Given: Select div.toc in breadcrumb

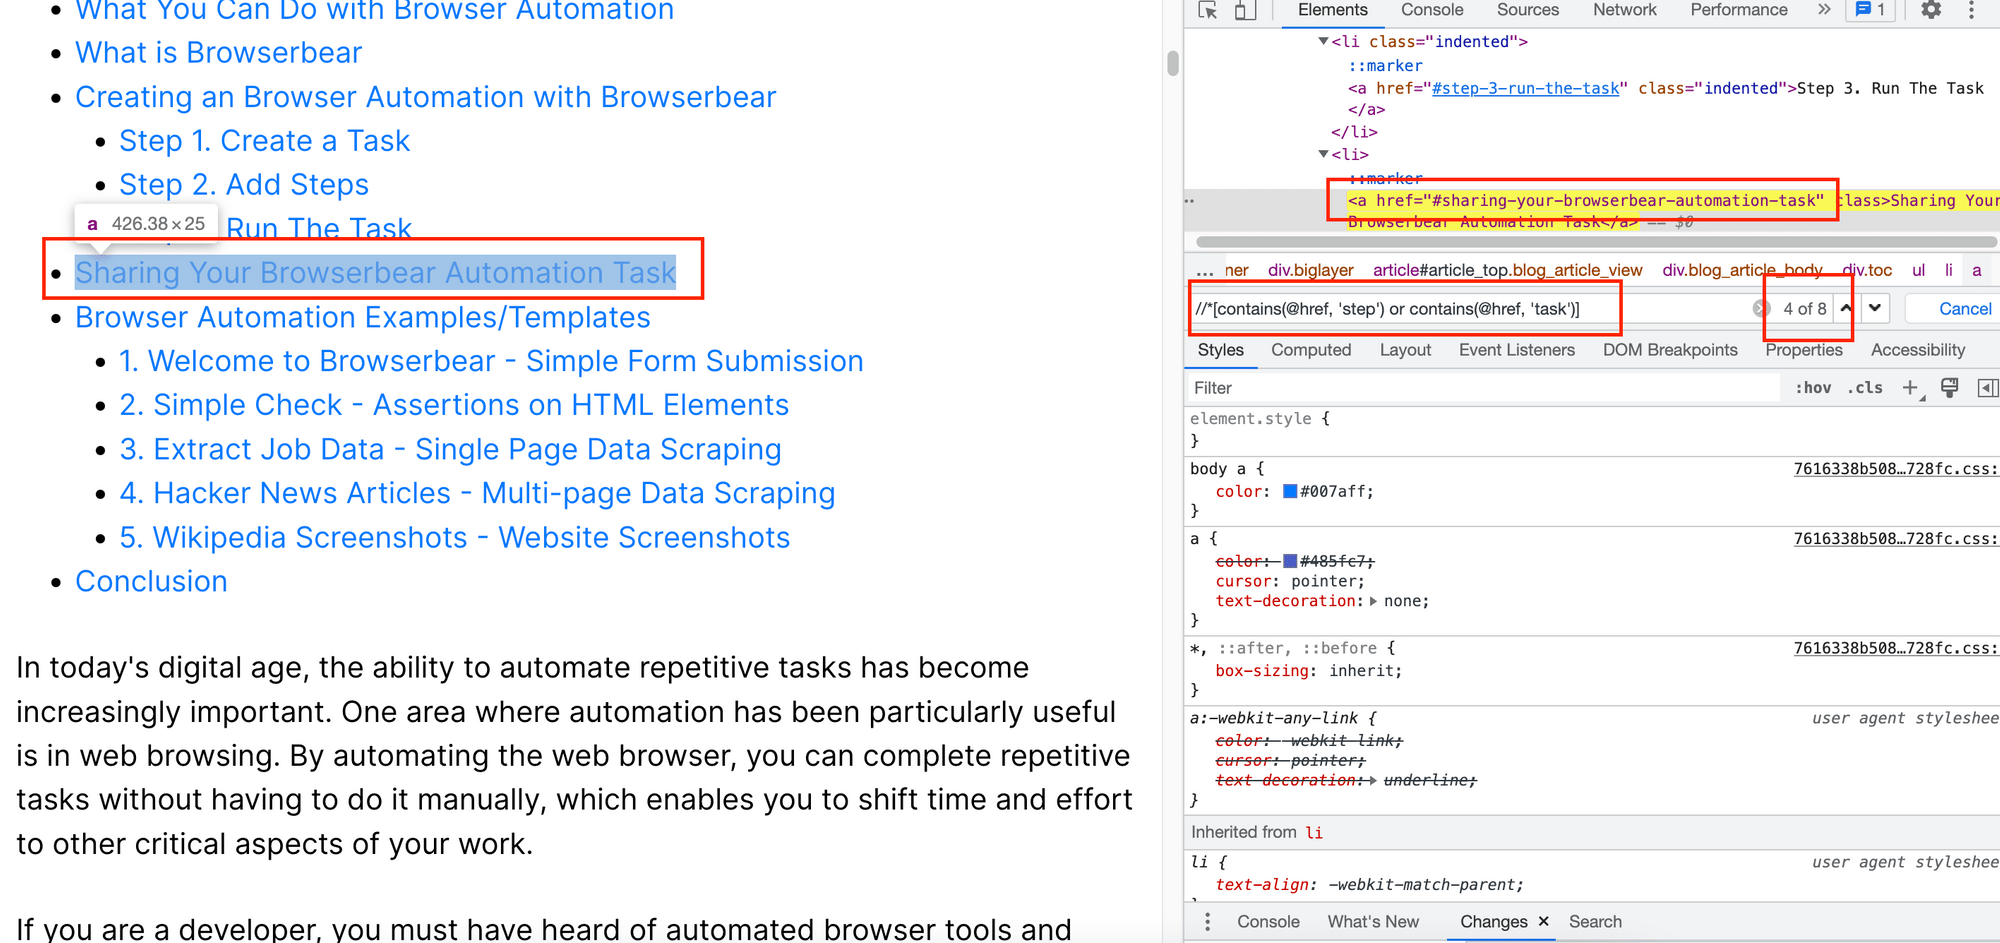Looking at the screenshot, I should tap(1867, 270).
